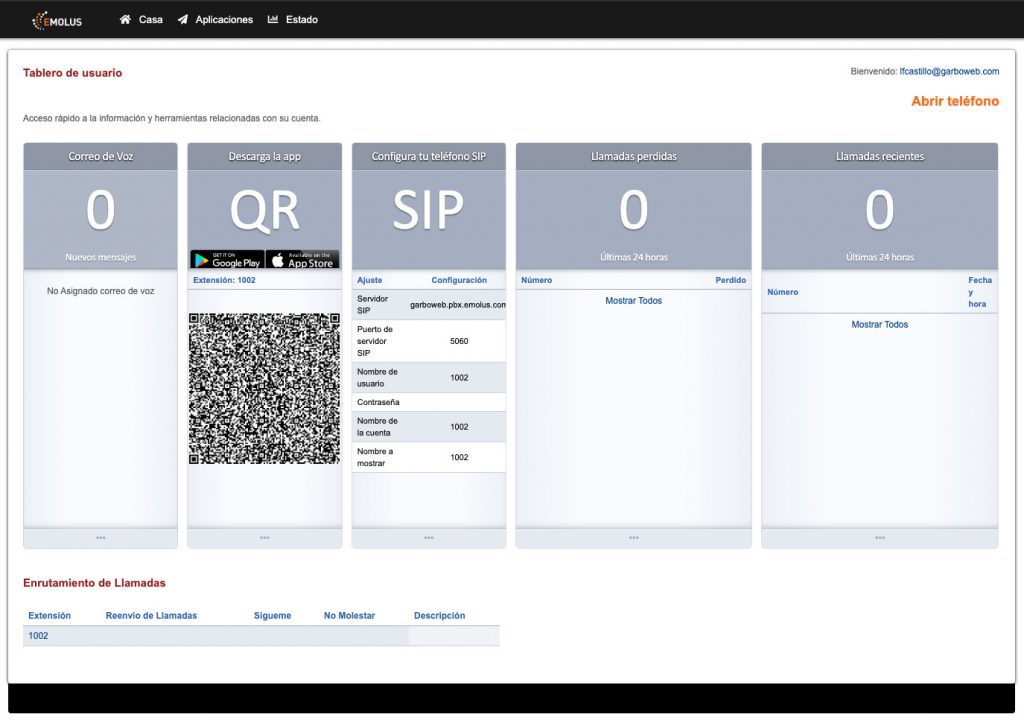Image resolution: width=1024 pixels, height=720 pixels.
Task: Select the 5060 SIP port value
Action: click(x=459, y=341)
